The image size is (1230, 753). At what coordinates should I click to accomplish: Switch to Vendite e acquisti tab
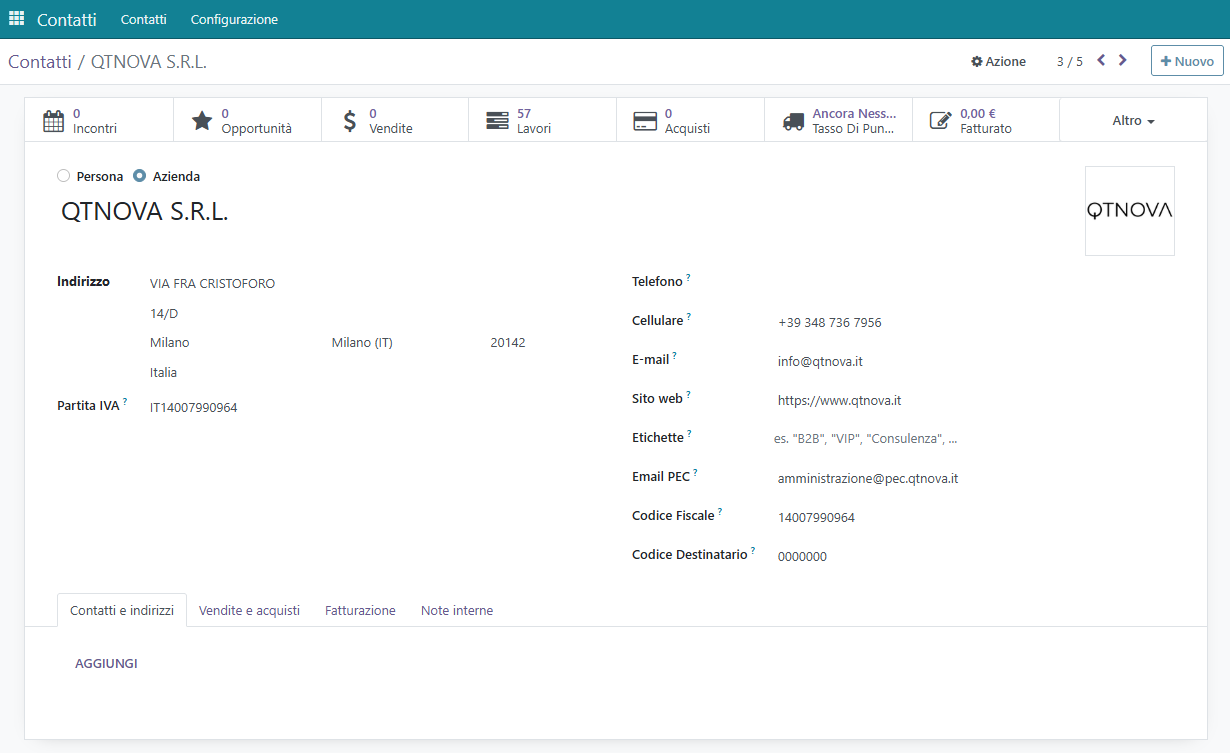249,610
